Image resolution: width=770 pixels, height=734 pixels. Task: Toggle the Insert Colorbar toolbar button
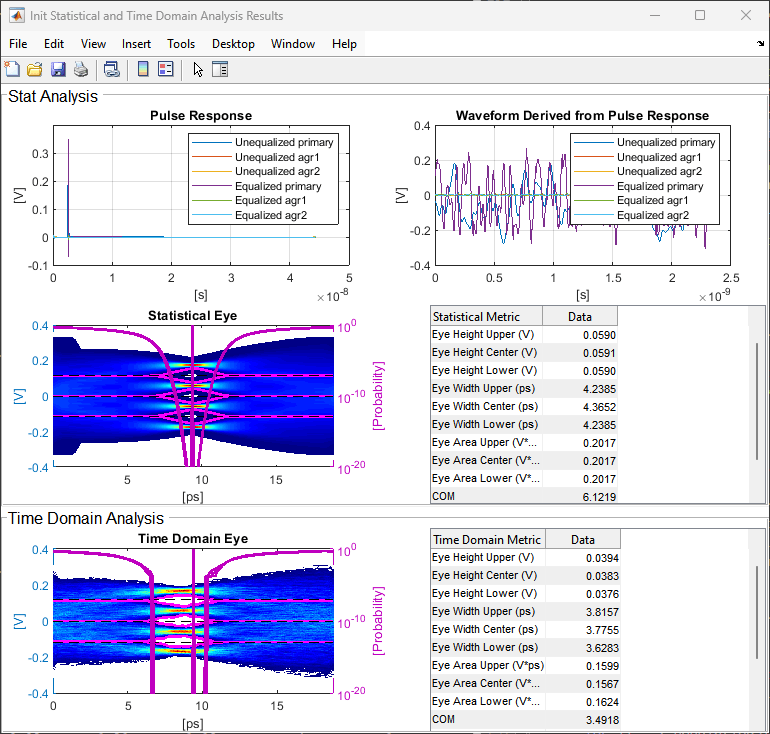pos(143,69)
